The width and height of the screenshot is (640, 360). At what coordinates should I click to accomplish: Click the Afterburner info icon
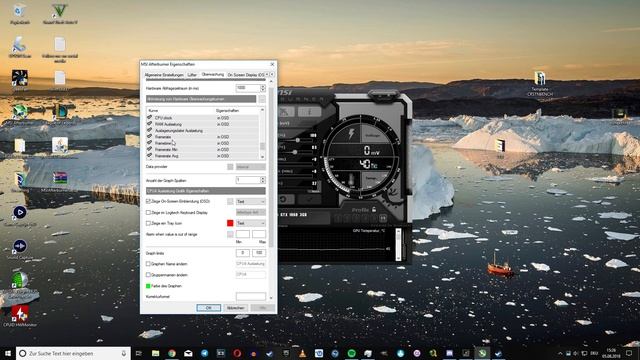click(x=309, y=111)
